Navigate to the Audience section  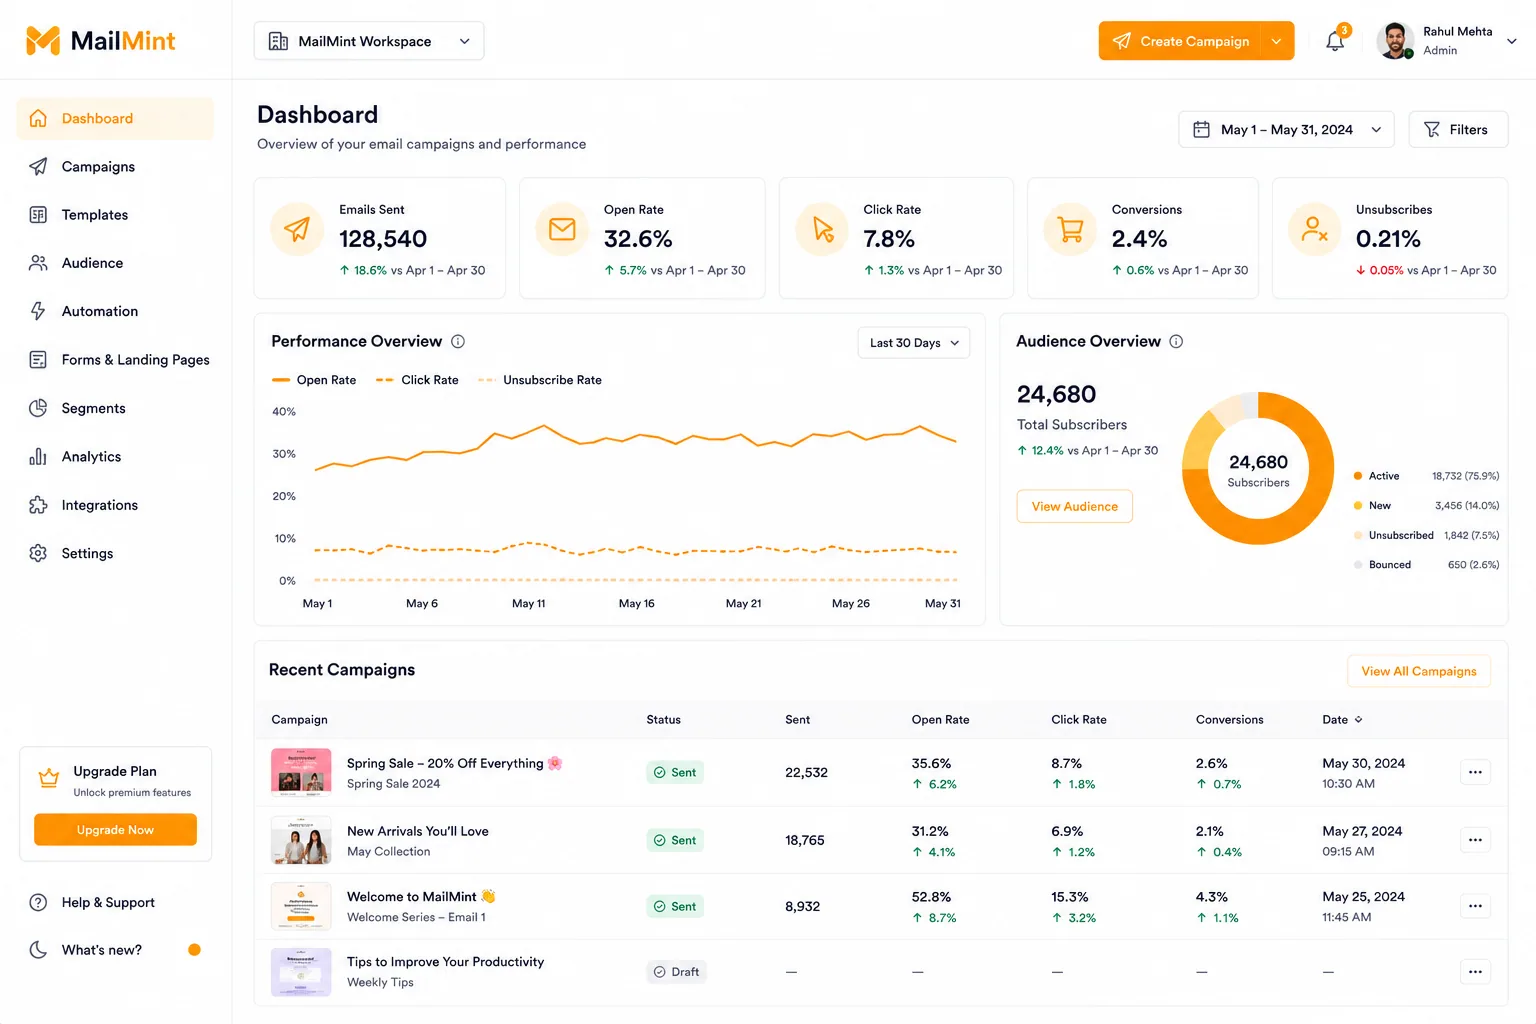(x=115, y=263)
